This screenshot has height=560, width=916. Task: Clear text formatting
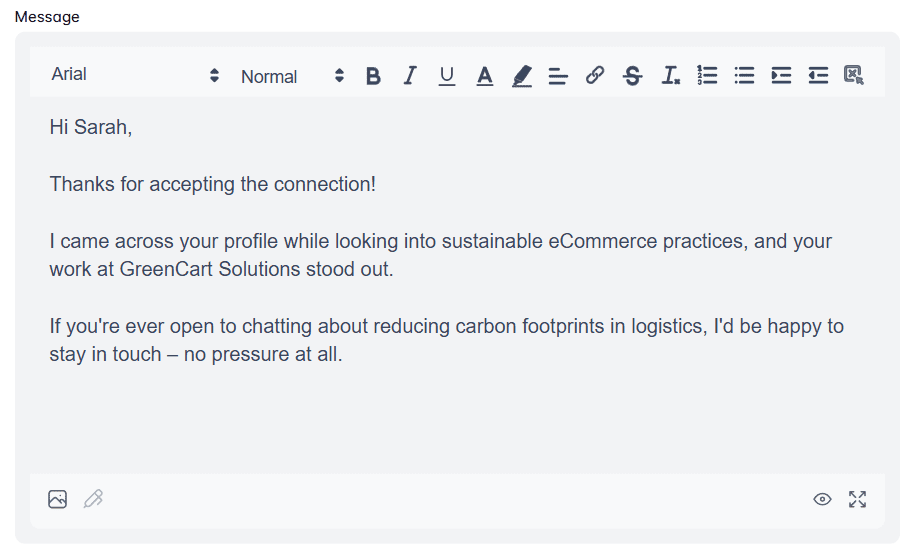670,76
